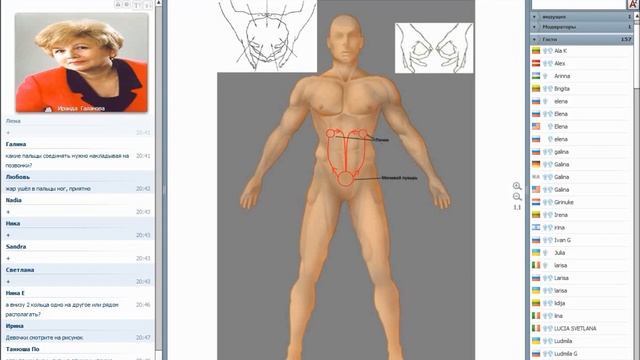Image resolution: width=640 pixels, height=360 pixels.
Task: Click the Israeli flag icon beside irina
Action: point(536,227)
